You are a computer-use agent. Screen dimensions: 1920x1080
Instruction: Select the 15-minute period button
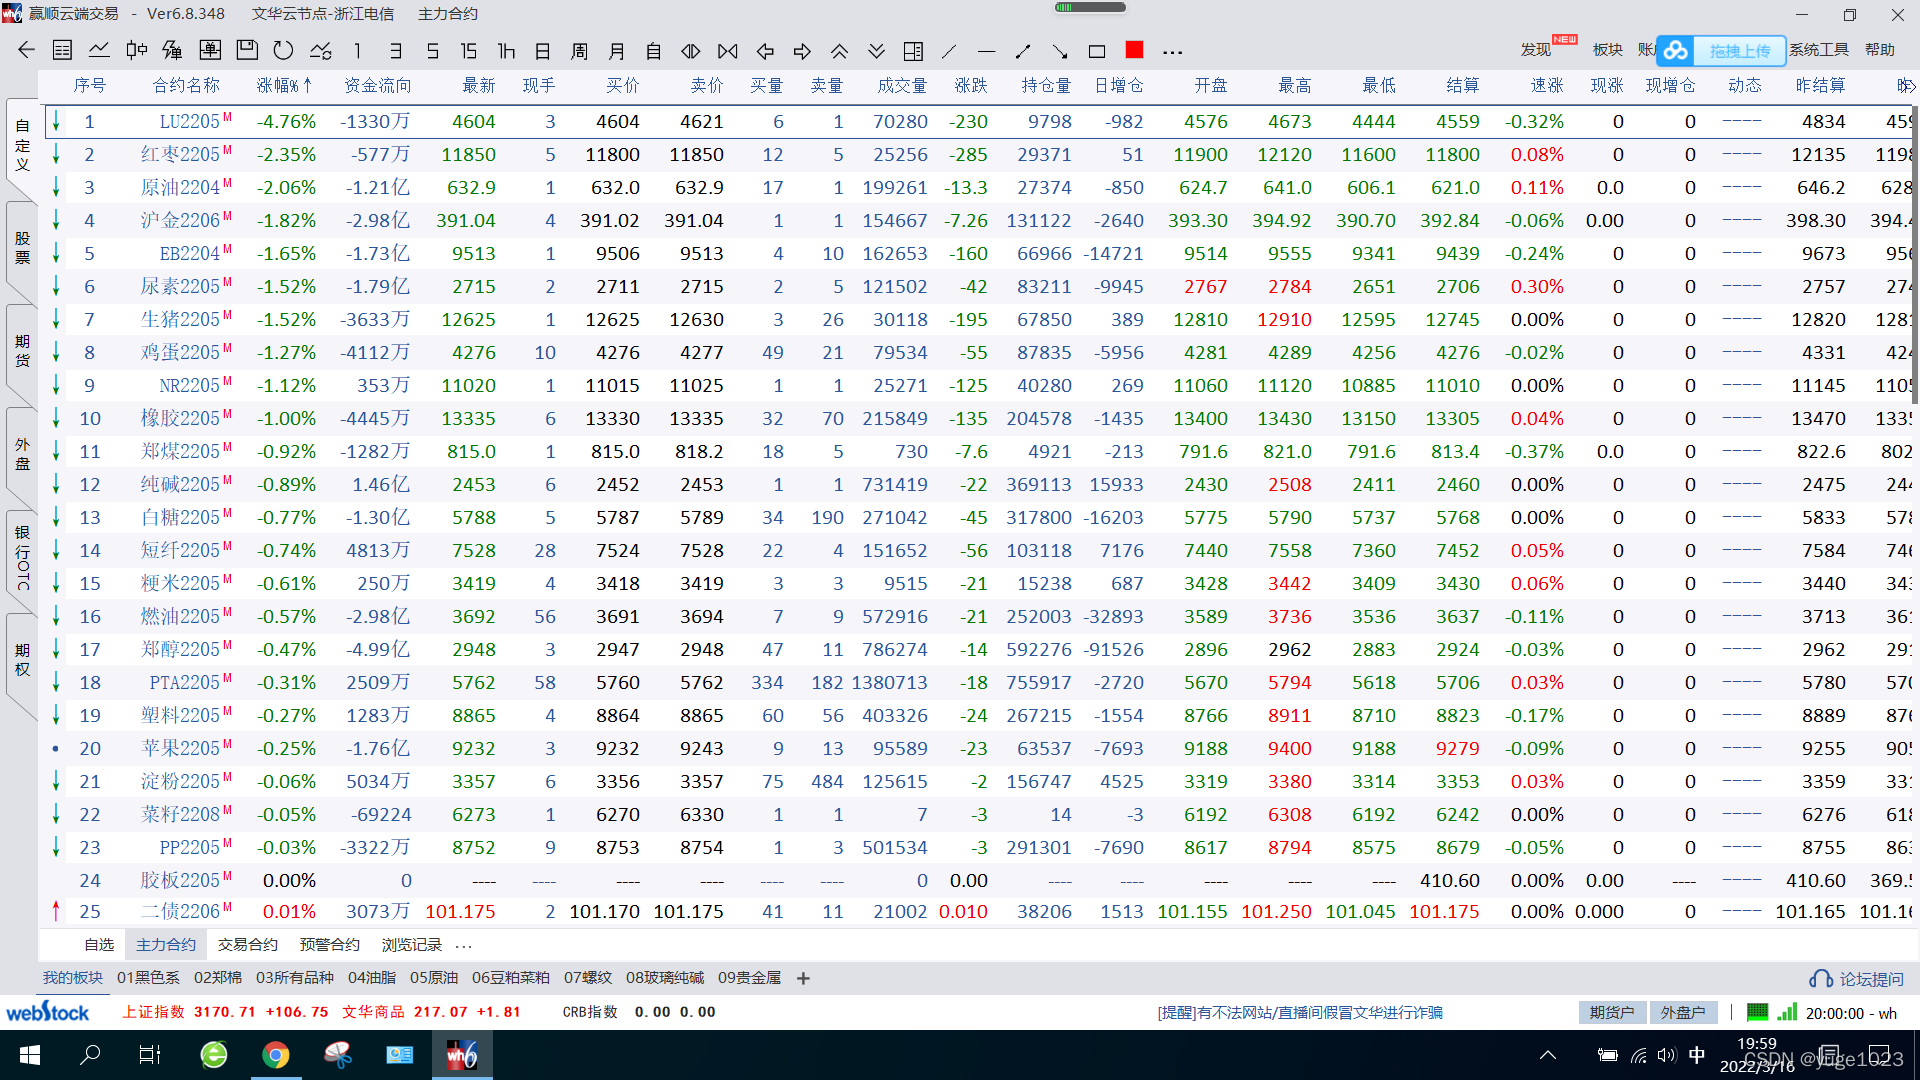pyautogui.click(x=468, y=51)
